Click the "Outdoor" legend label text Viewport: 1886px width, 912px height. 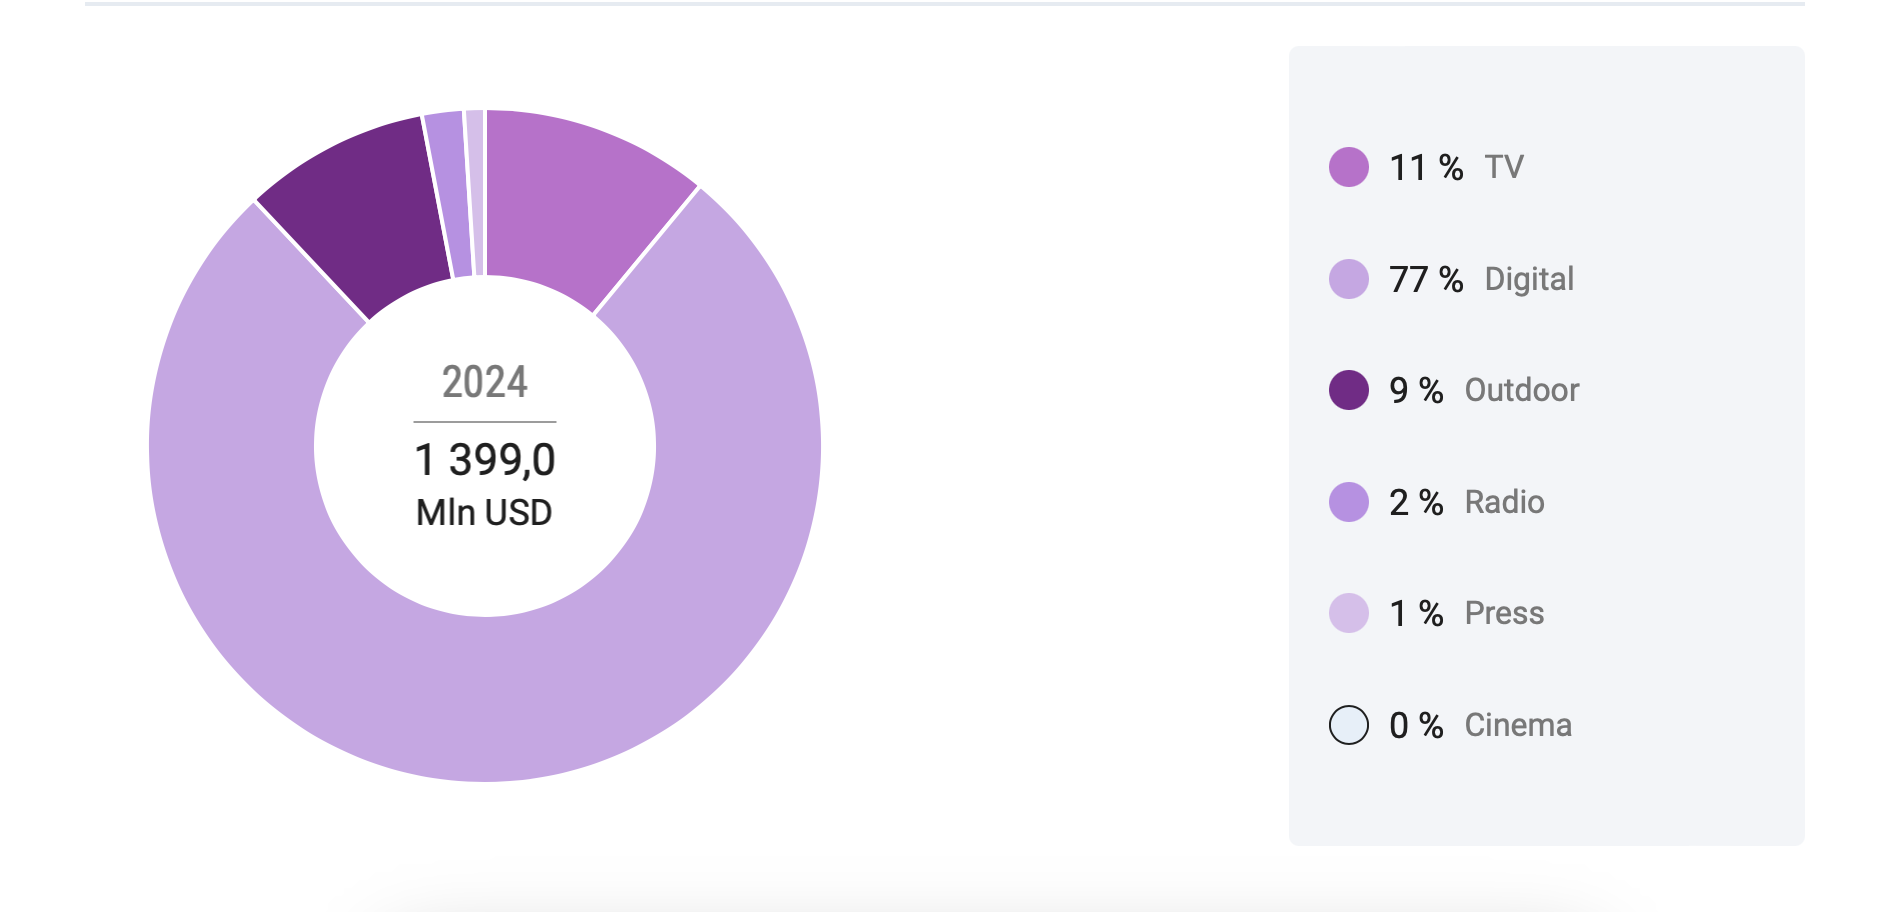pyautogui.click(x=1521, y=390)
